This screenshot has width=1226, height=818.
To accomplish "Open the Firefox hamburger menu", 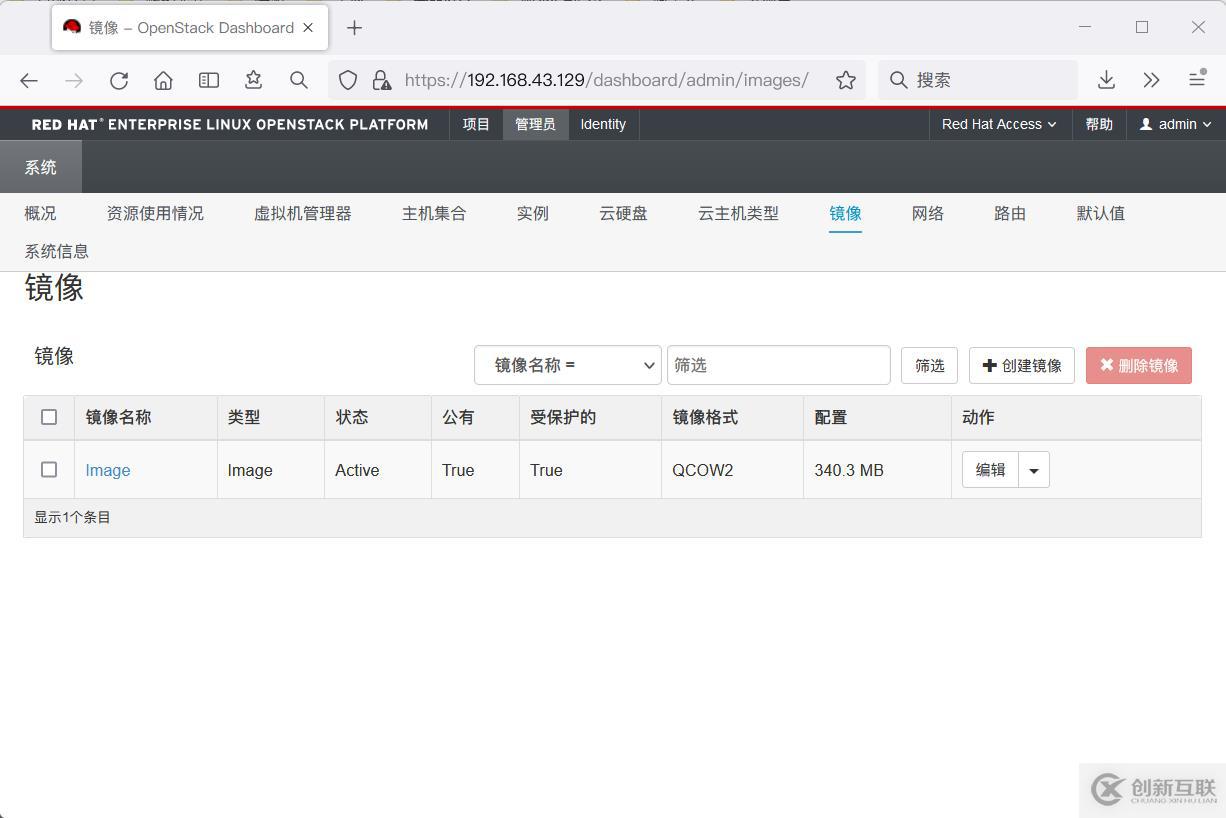I will click(x=1197, y=80).
